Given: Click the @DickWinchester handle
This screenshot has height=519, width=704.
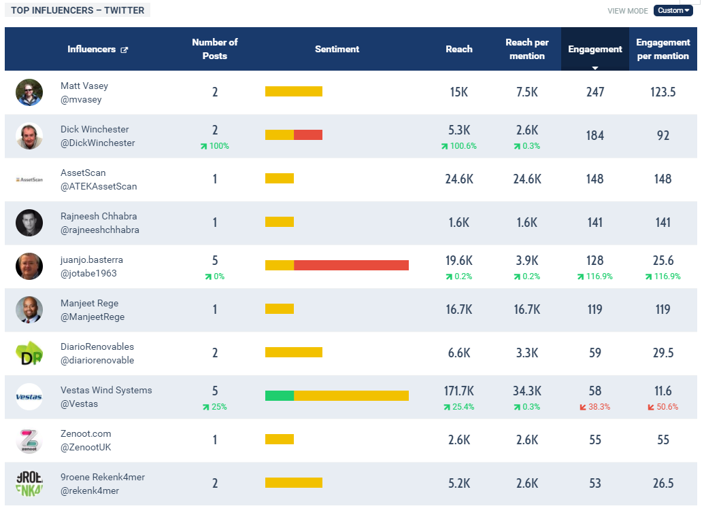Looking at the screenshot, I should point(97,143).
